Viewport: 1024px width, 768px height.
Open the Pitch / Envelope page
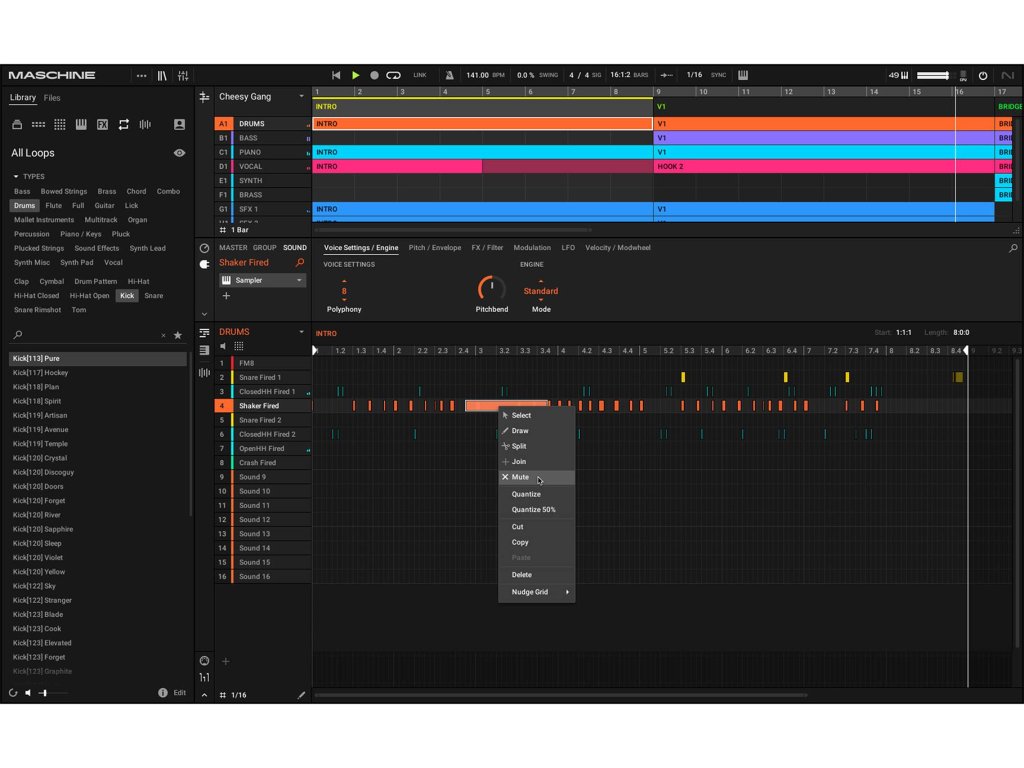[x=435, y=248]
